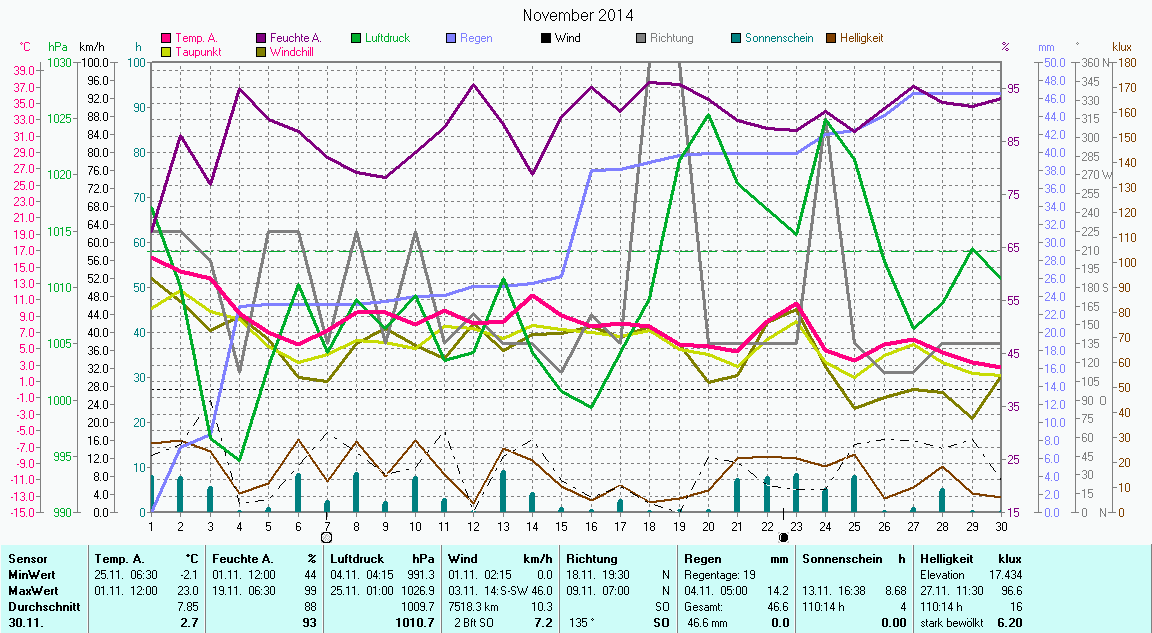Click the full moon symbol below day 7
The image size is (1152, 633).
326,537
